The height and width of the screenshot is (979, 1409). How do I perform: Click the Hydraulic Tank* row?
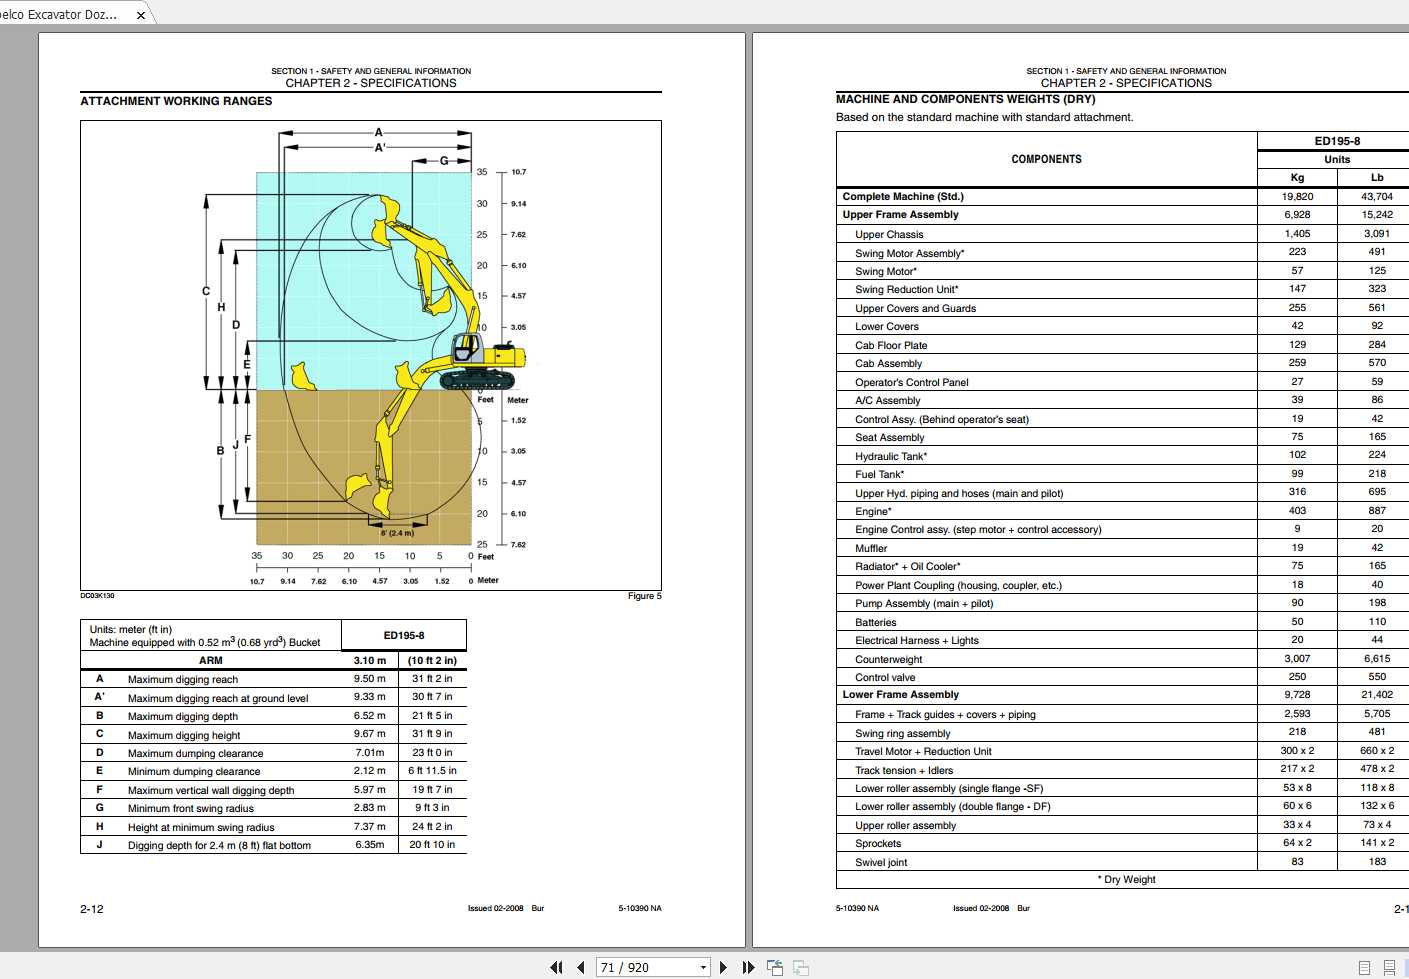(1122, 456)
